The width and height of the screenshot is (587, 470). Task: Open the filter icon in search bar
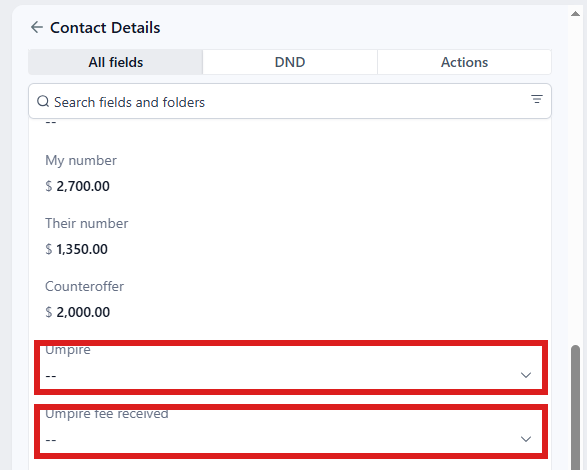point(536,99)
